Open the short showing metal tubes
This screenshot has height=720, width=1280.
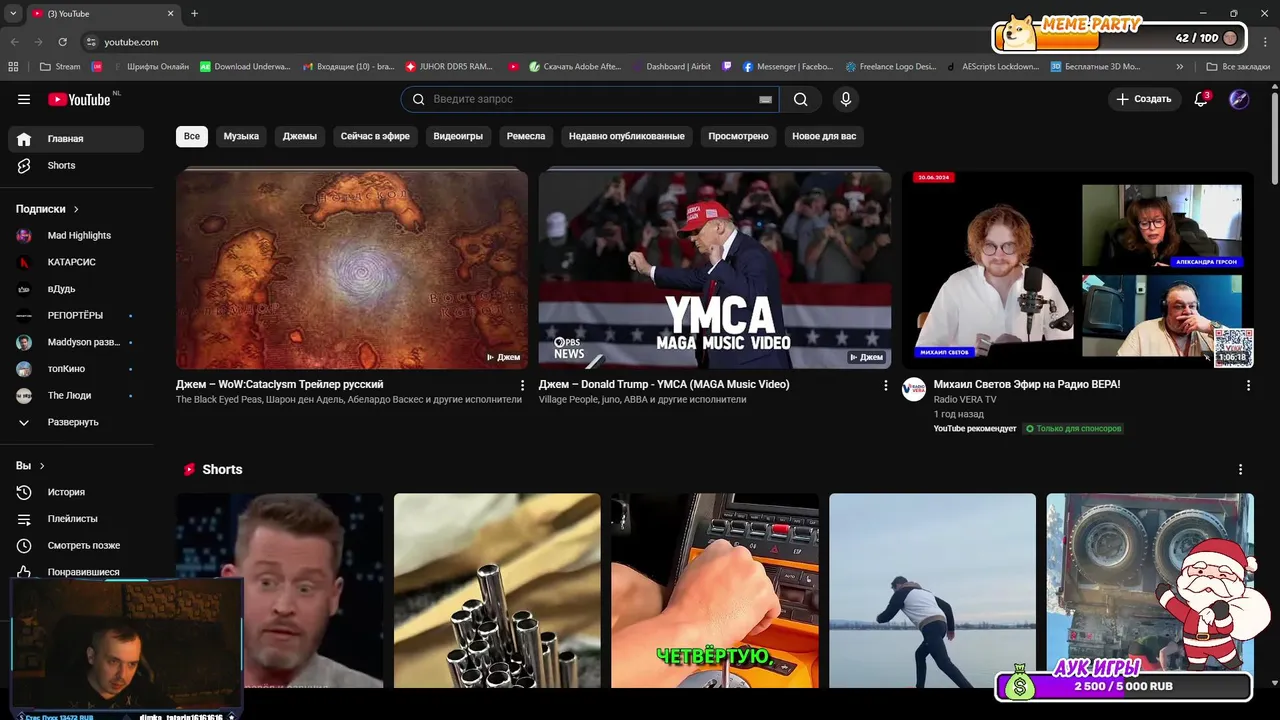coord(497,590)
